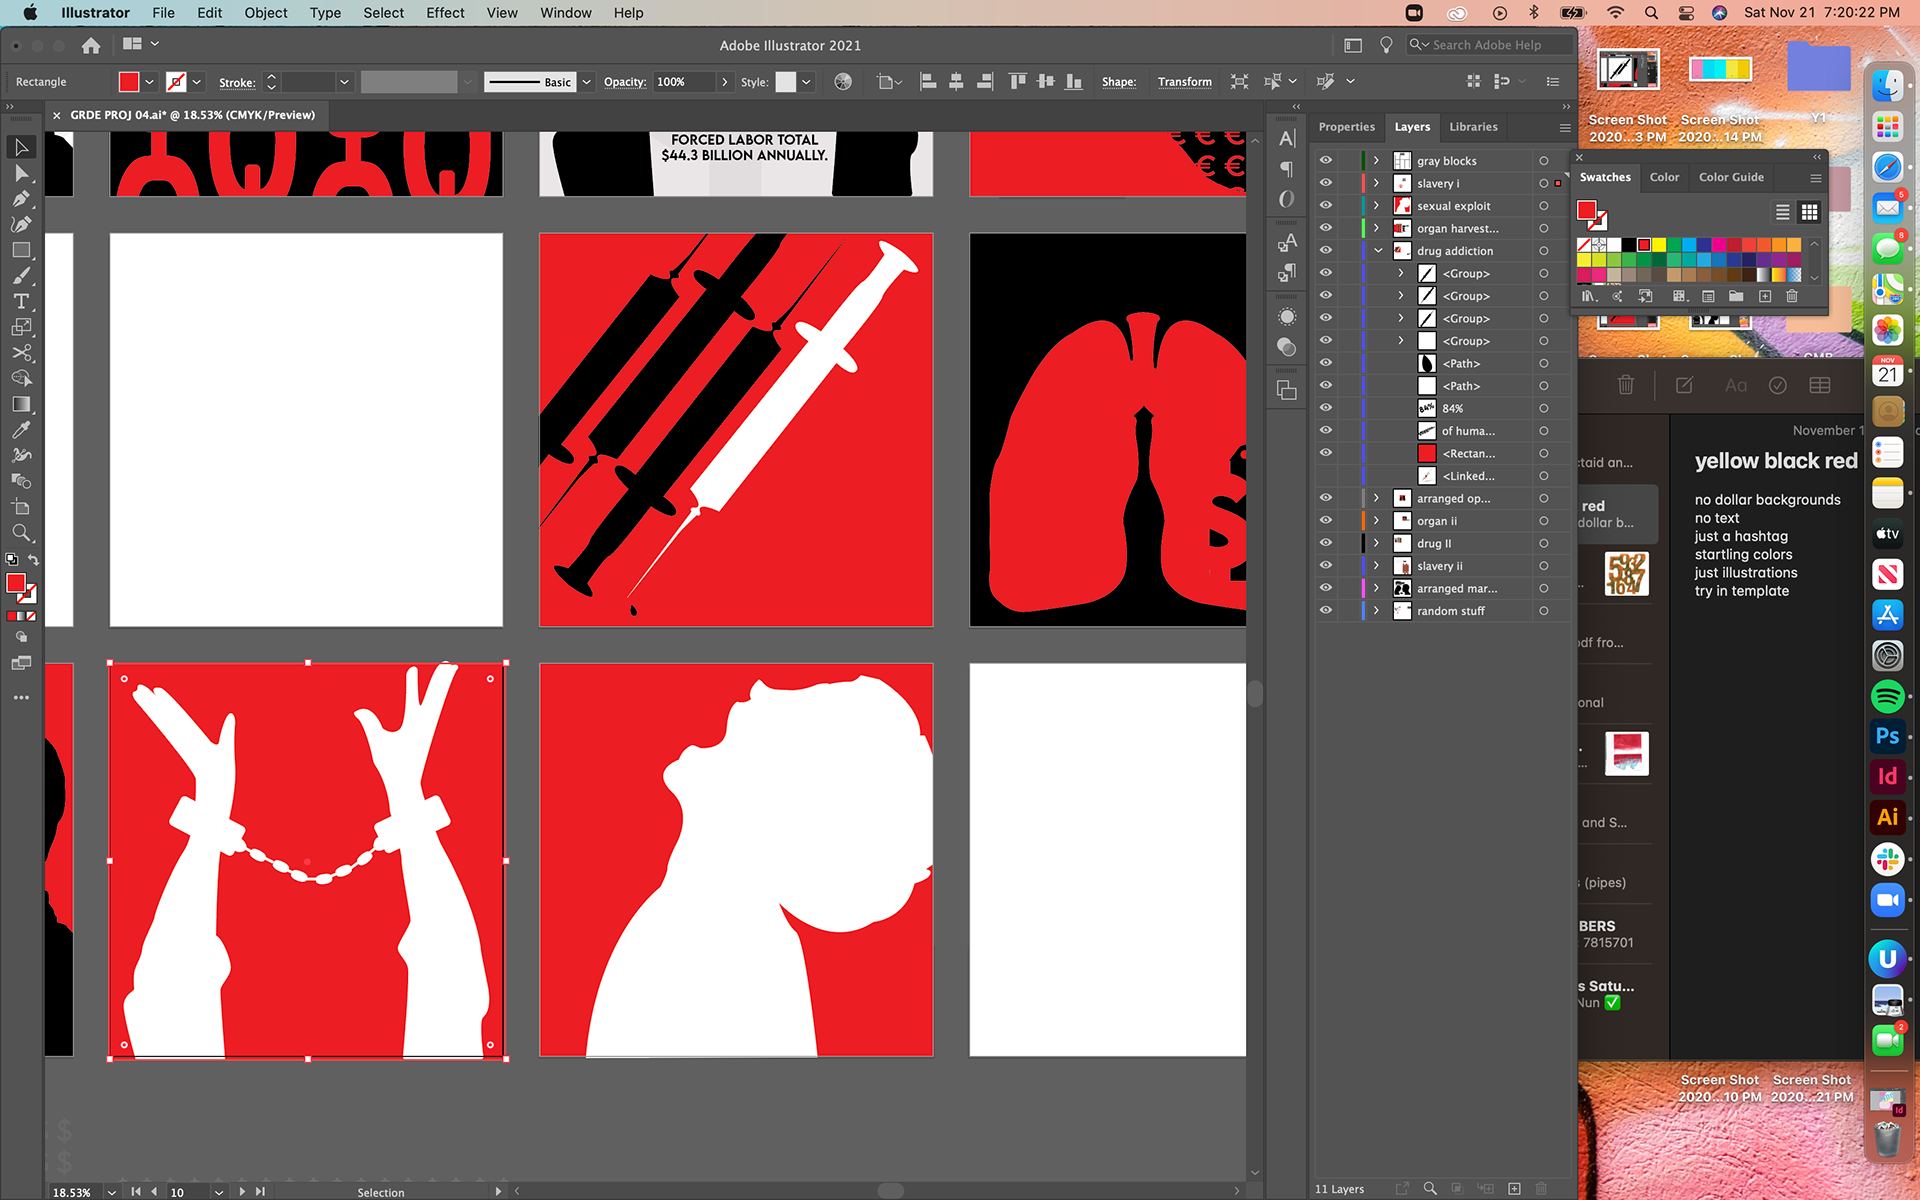Switch to the Libraries tab
The width and height of the screenshot is (1920, 1200).
1472,127
